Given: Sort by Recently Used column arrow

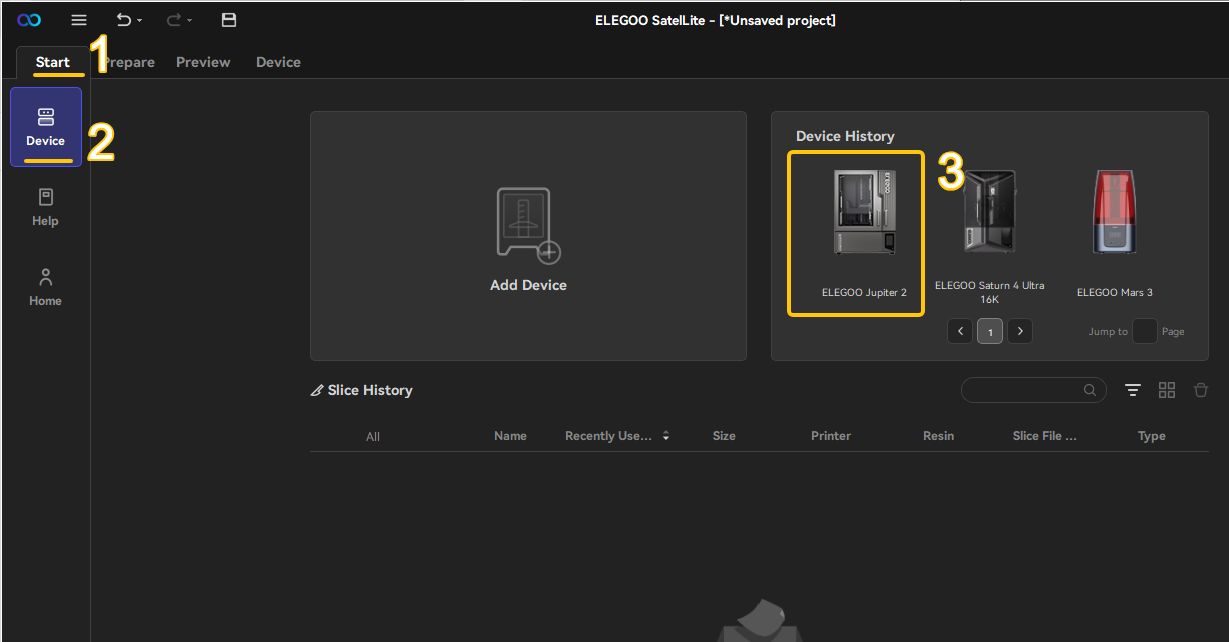Looking at the screenshot, I should point(666,436).
